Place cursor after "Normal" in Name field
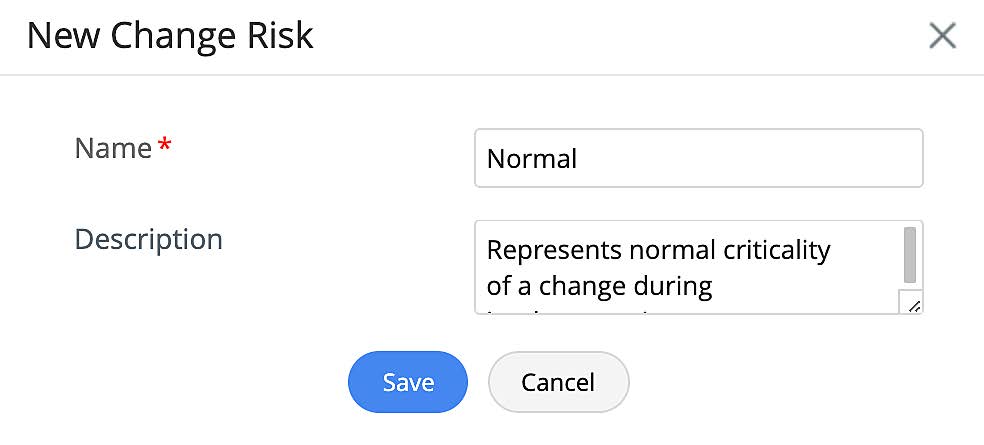This screenshot has width=984, height=445. pos(580,159)
